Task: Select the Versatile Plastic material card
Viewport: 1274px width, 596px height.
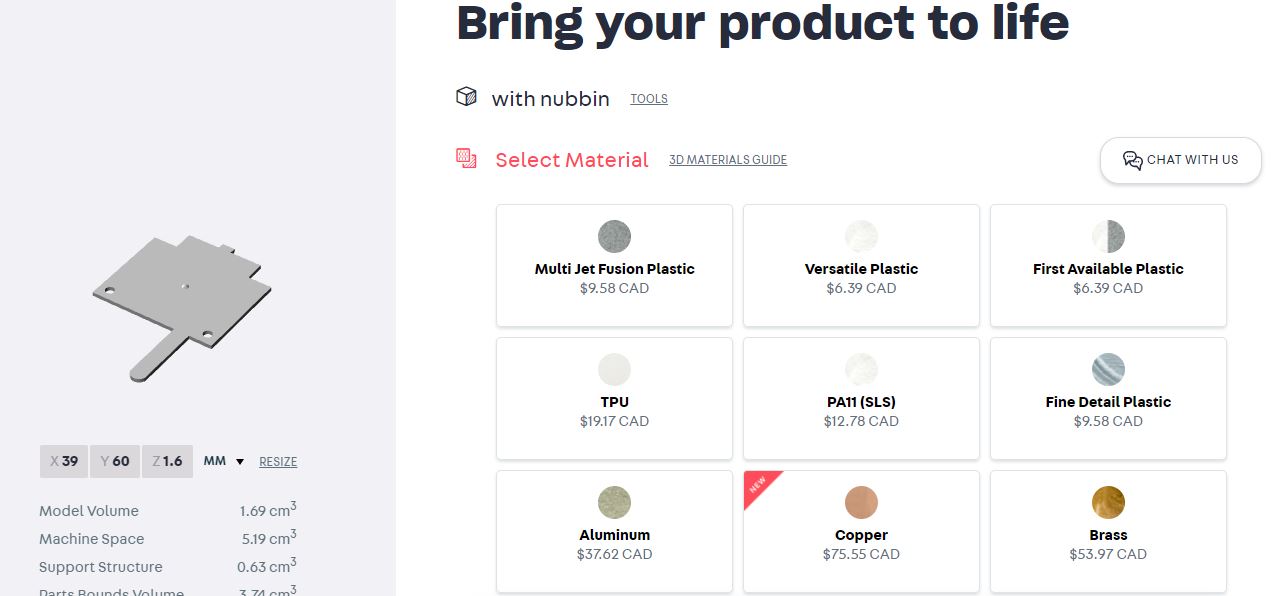Action: click(861, 265)
